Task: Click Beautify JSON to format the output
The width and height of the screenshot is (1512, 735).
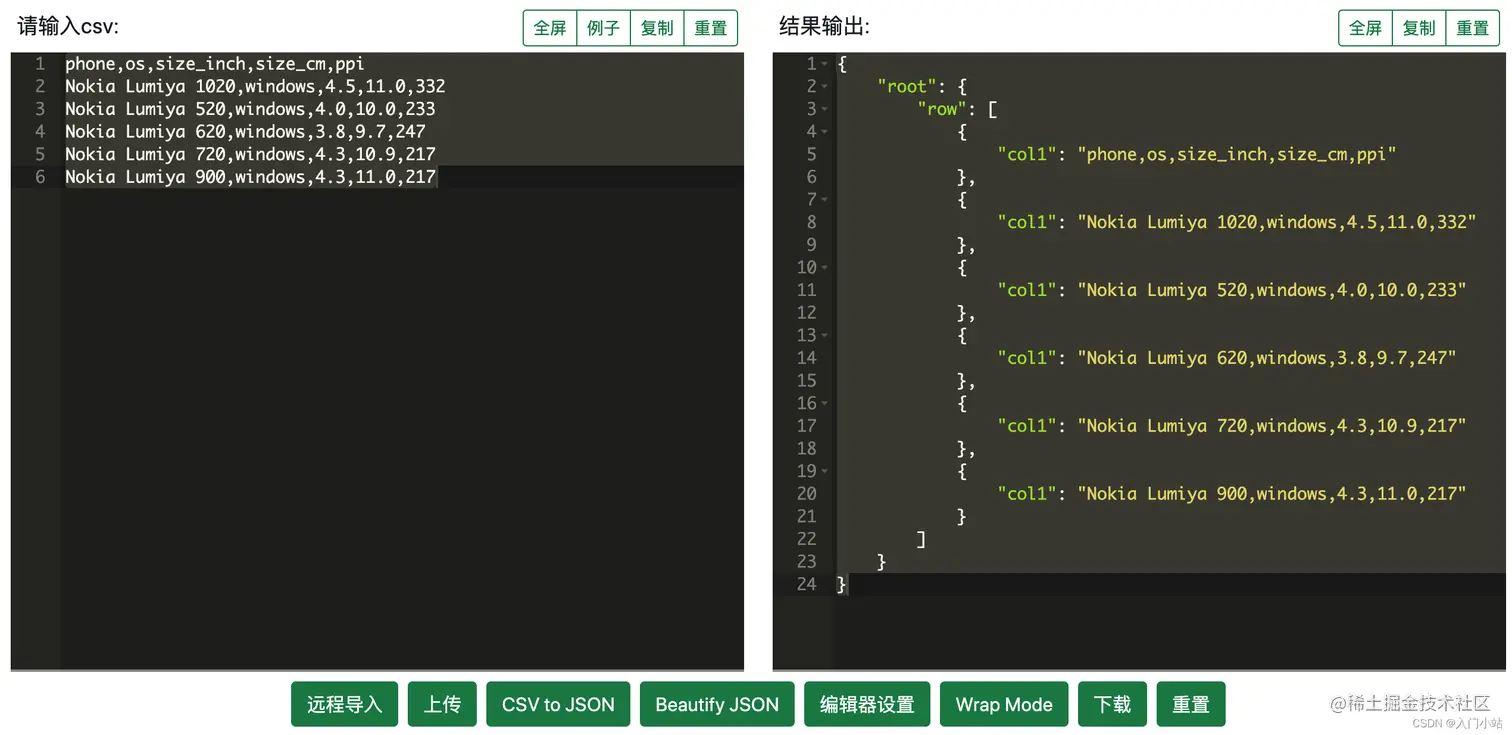Action: click(717, 704)
